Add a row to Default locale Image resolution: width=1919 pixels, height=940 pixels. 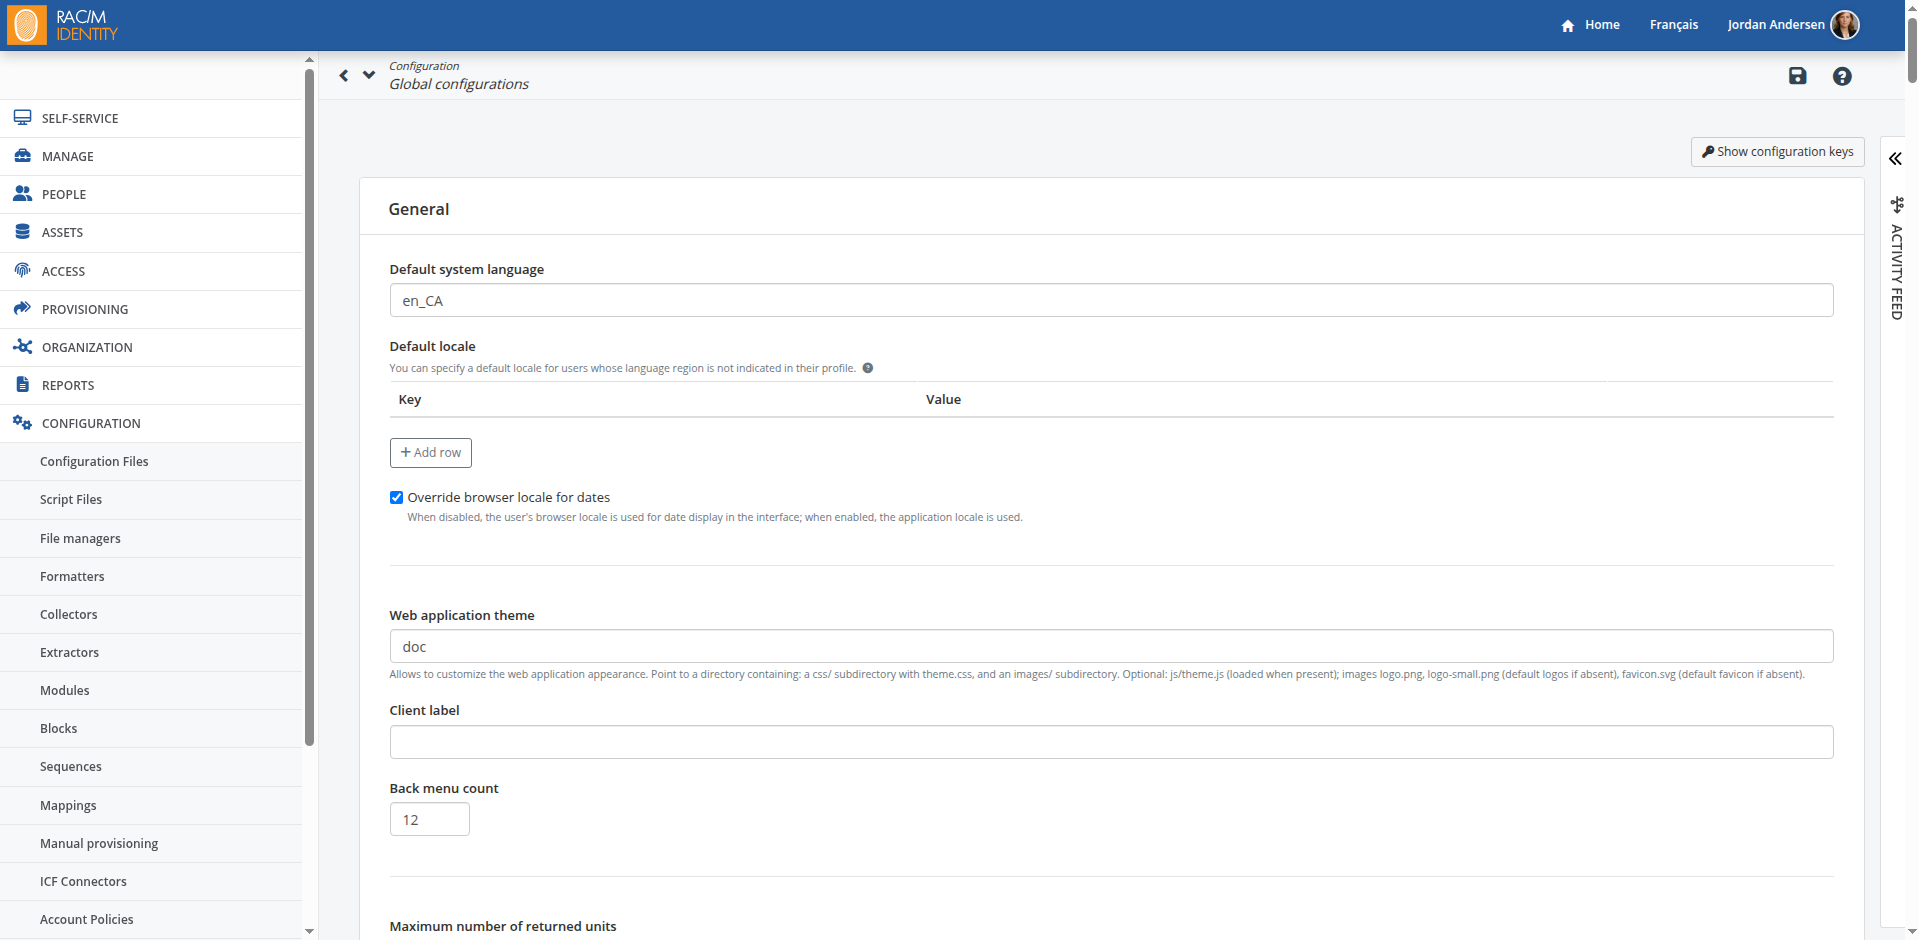pyautogui.click(x=430, y=453)
